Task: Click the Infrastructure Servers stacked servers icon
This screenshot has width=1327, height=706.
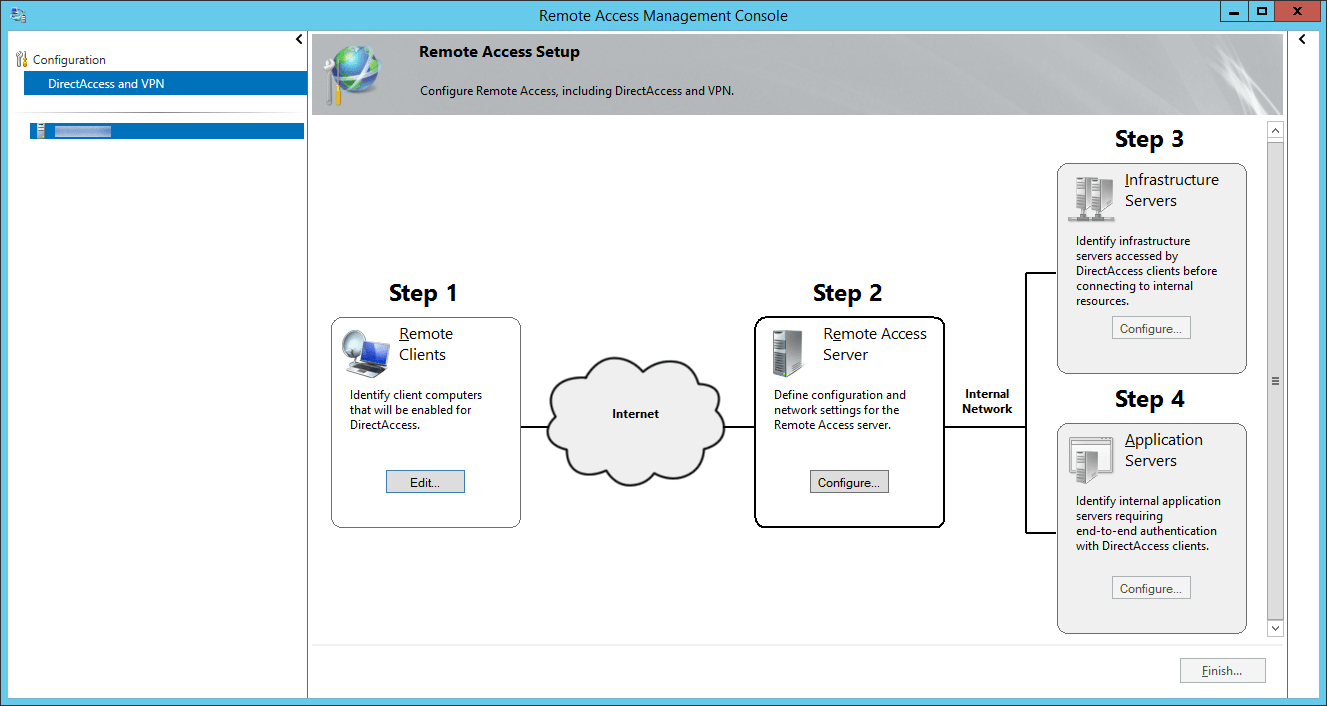Action: pyautogui.click(x=1090, y=197)
